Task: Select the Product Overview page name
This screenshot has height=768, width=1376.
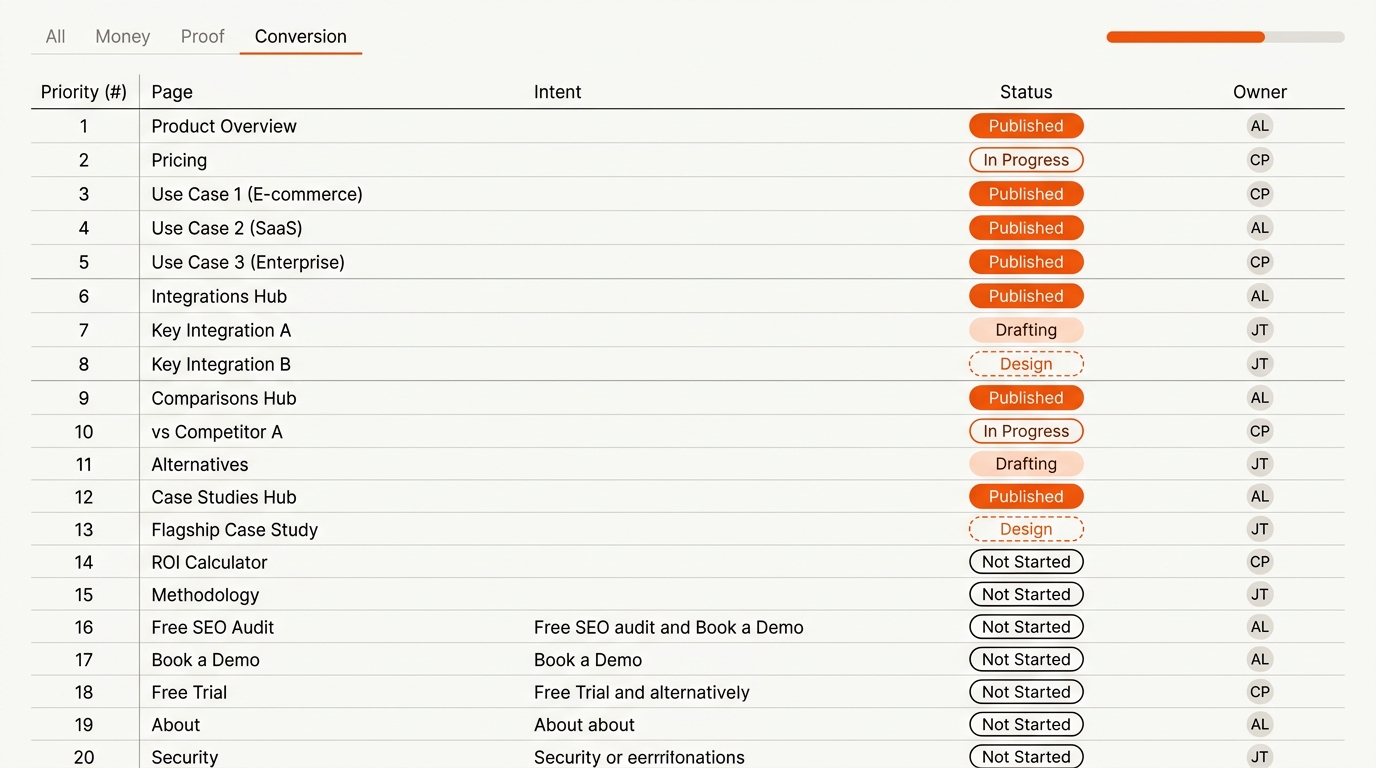Action: point(224,126)
